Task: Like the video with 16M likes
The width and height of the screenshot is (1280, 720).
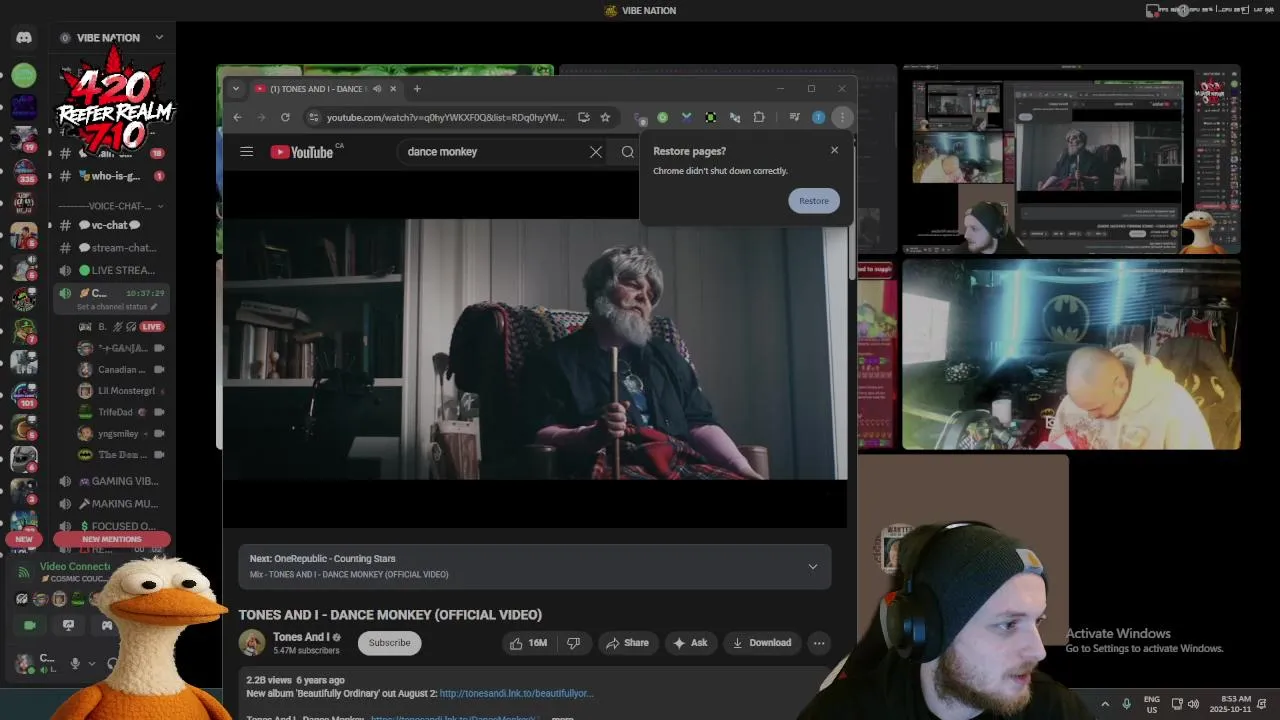Action: tap(529, 643)
